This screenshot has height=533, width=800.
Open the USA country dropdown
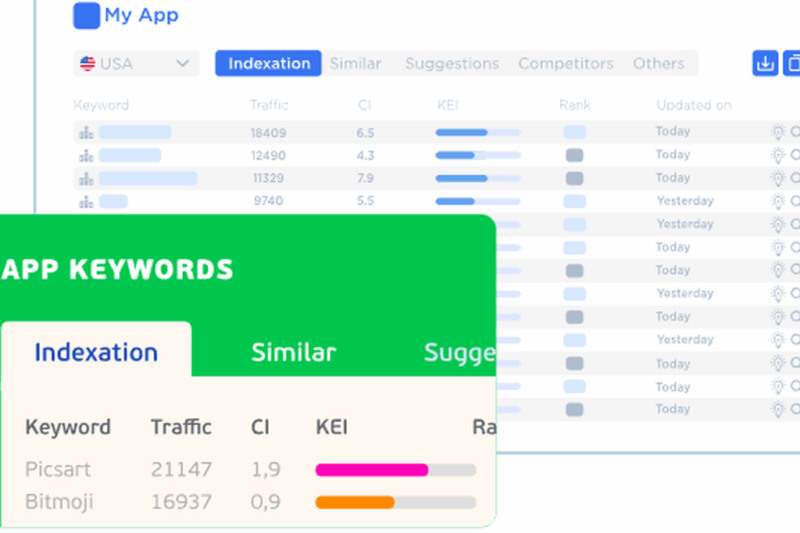136,64
